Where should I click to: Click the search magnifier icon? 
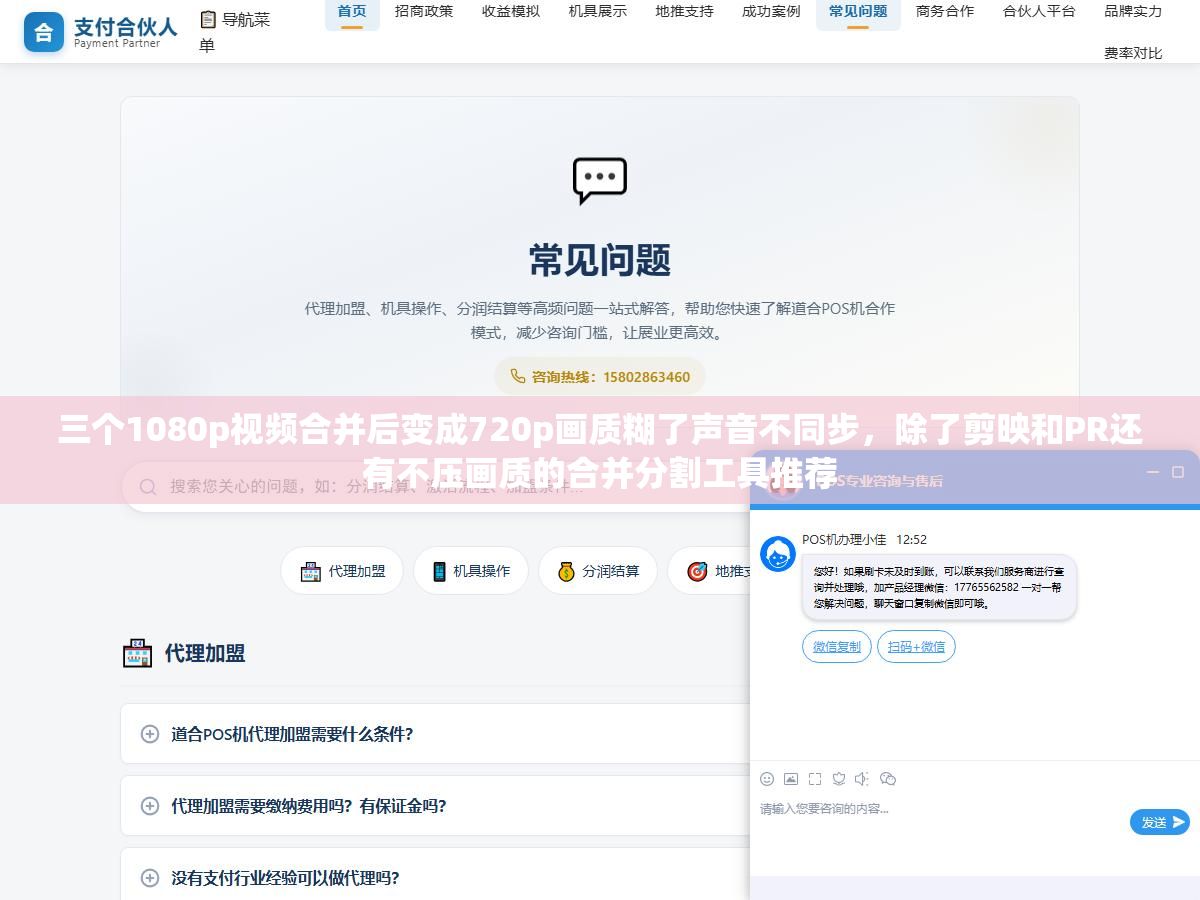[148, 487]
